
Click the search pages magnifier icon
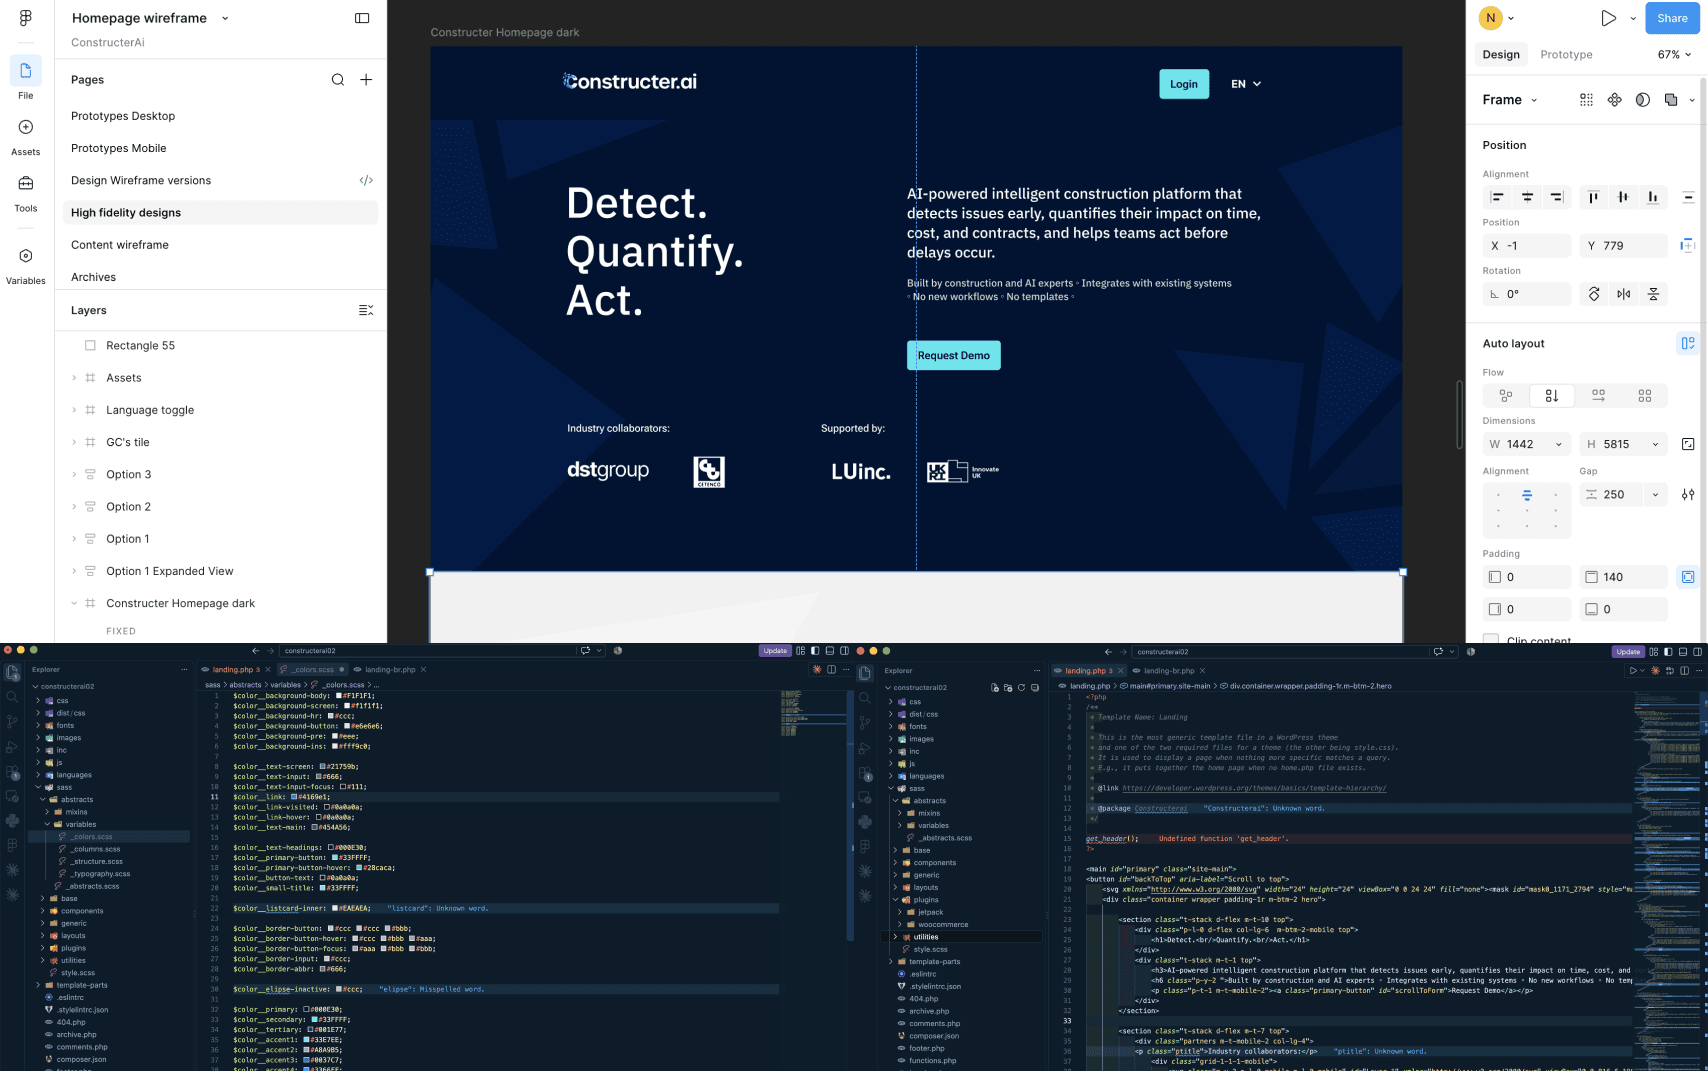point(338,80)
